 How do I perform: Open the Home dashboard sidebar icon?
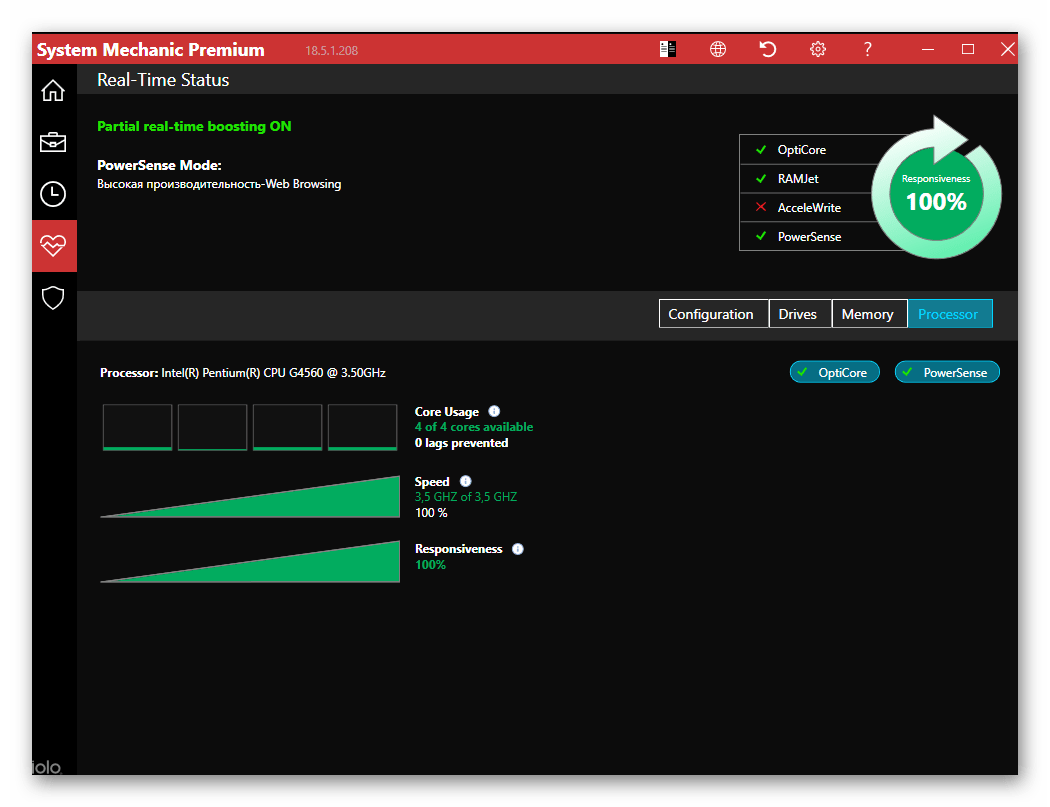(x=53, y=90)
